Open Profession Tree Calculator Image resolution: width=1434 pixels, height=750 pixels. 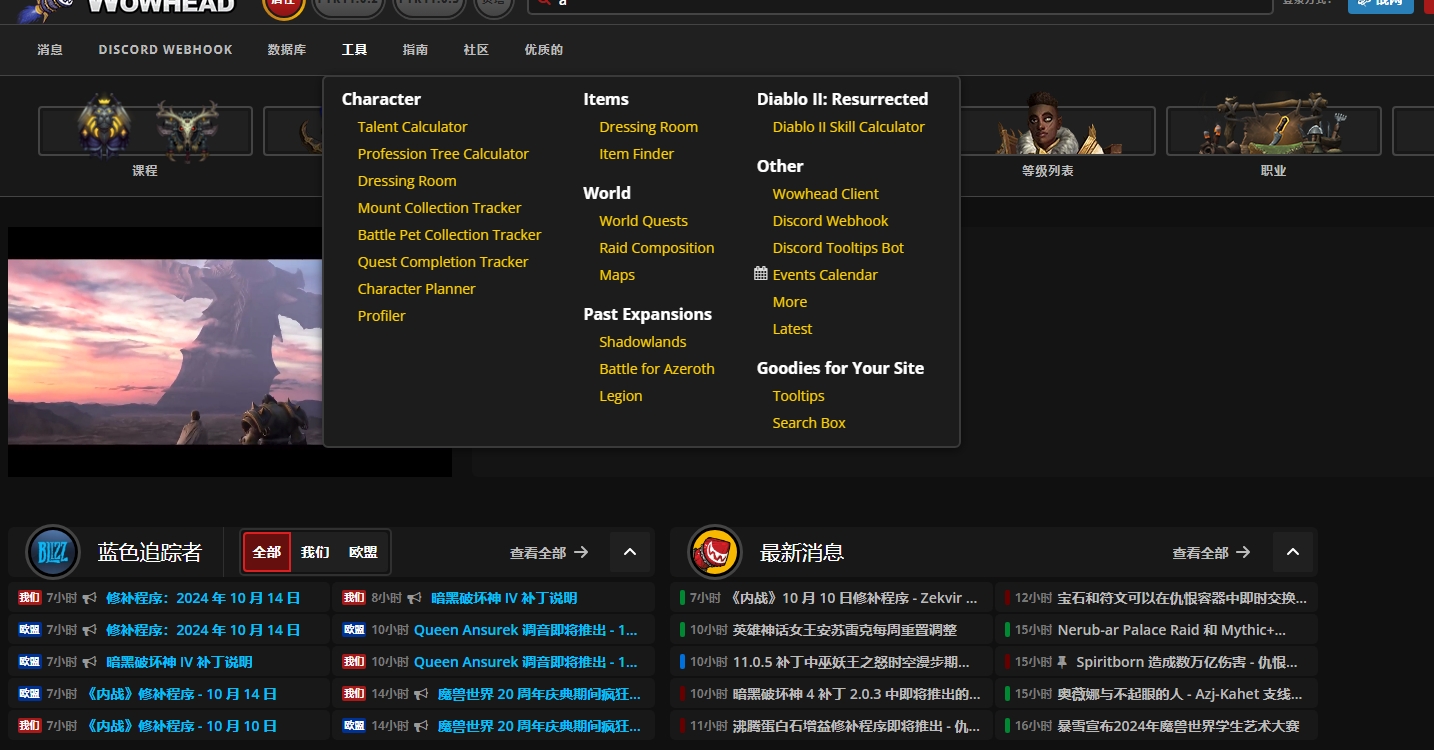[x=443, y=154]
